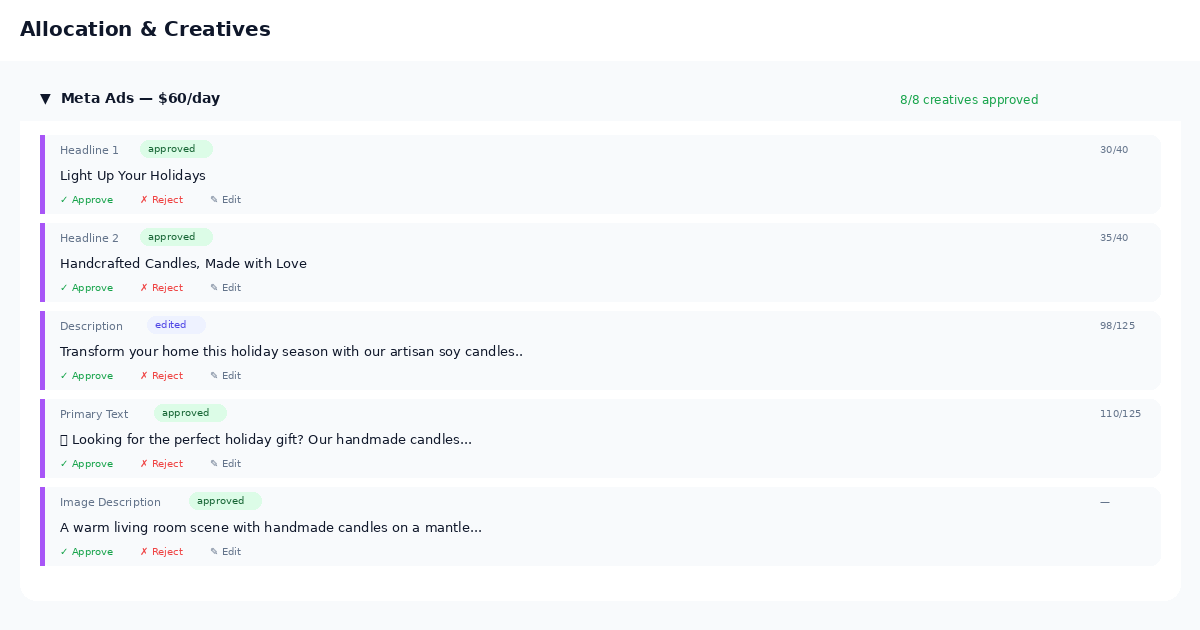Edit the Primary Text creative
The width and height of the screenshot is (1200, 630).
[x=225, y=464]
